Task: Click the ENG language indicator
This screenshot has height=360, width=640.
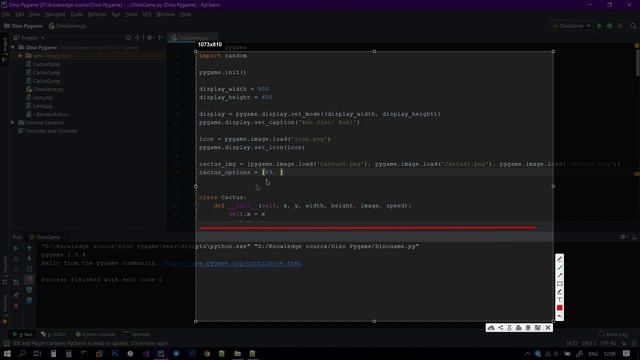Action: pos(593,354)
